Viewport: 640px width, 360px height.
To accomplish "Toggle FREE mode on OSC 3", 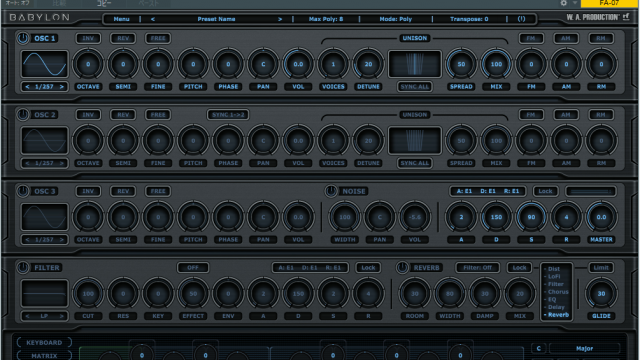I will [x=158, y=191].
